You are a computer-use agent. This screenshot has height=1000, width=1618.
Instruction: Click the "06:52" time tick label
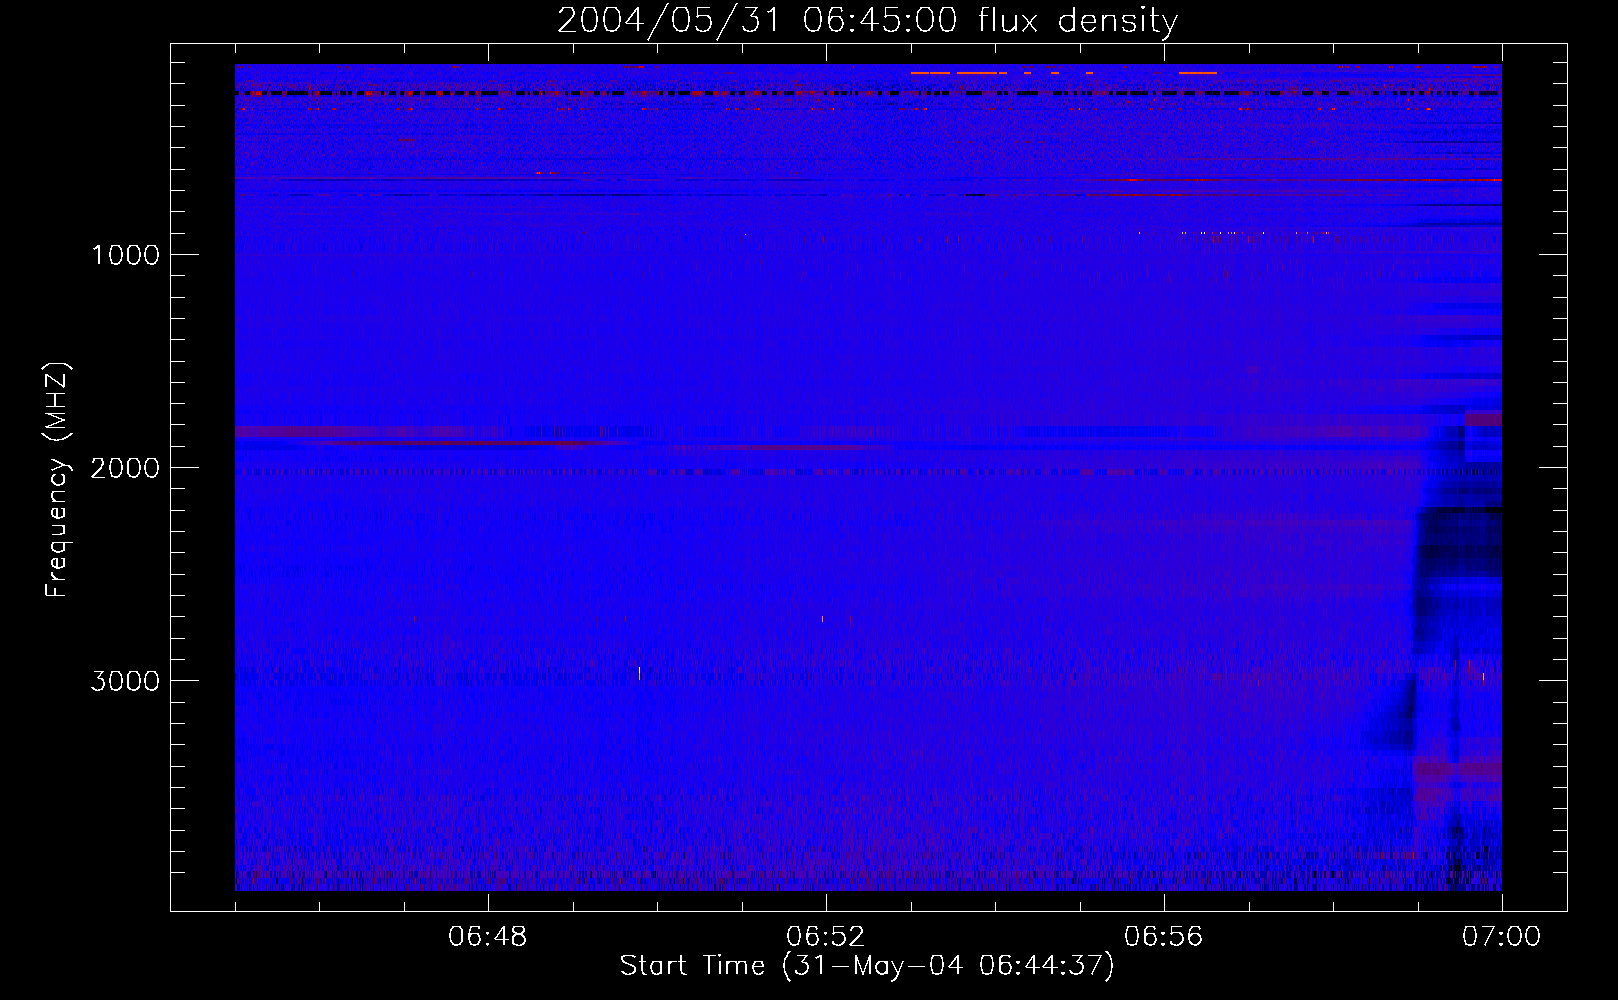[x=826, y=937]
